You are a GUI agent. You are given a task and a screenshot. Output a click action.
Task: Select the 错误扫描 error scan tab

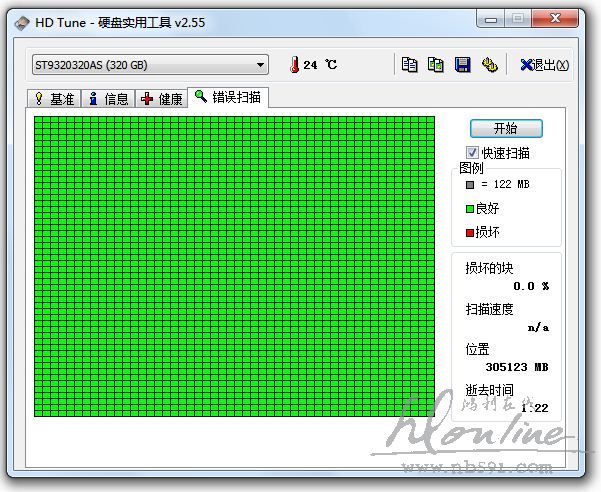tap(228, 97)
